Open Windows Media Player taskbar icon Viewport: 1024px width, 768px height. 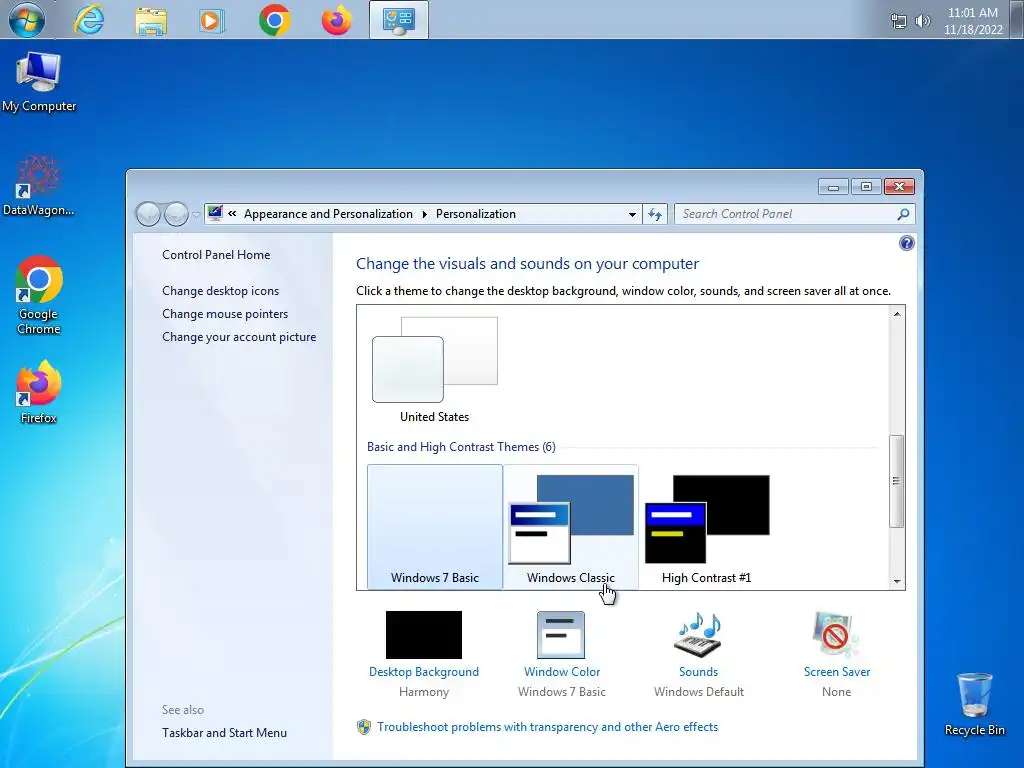(x=211, y=21)
